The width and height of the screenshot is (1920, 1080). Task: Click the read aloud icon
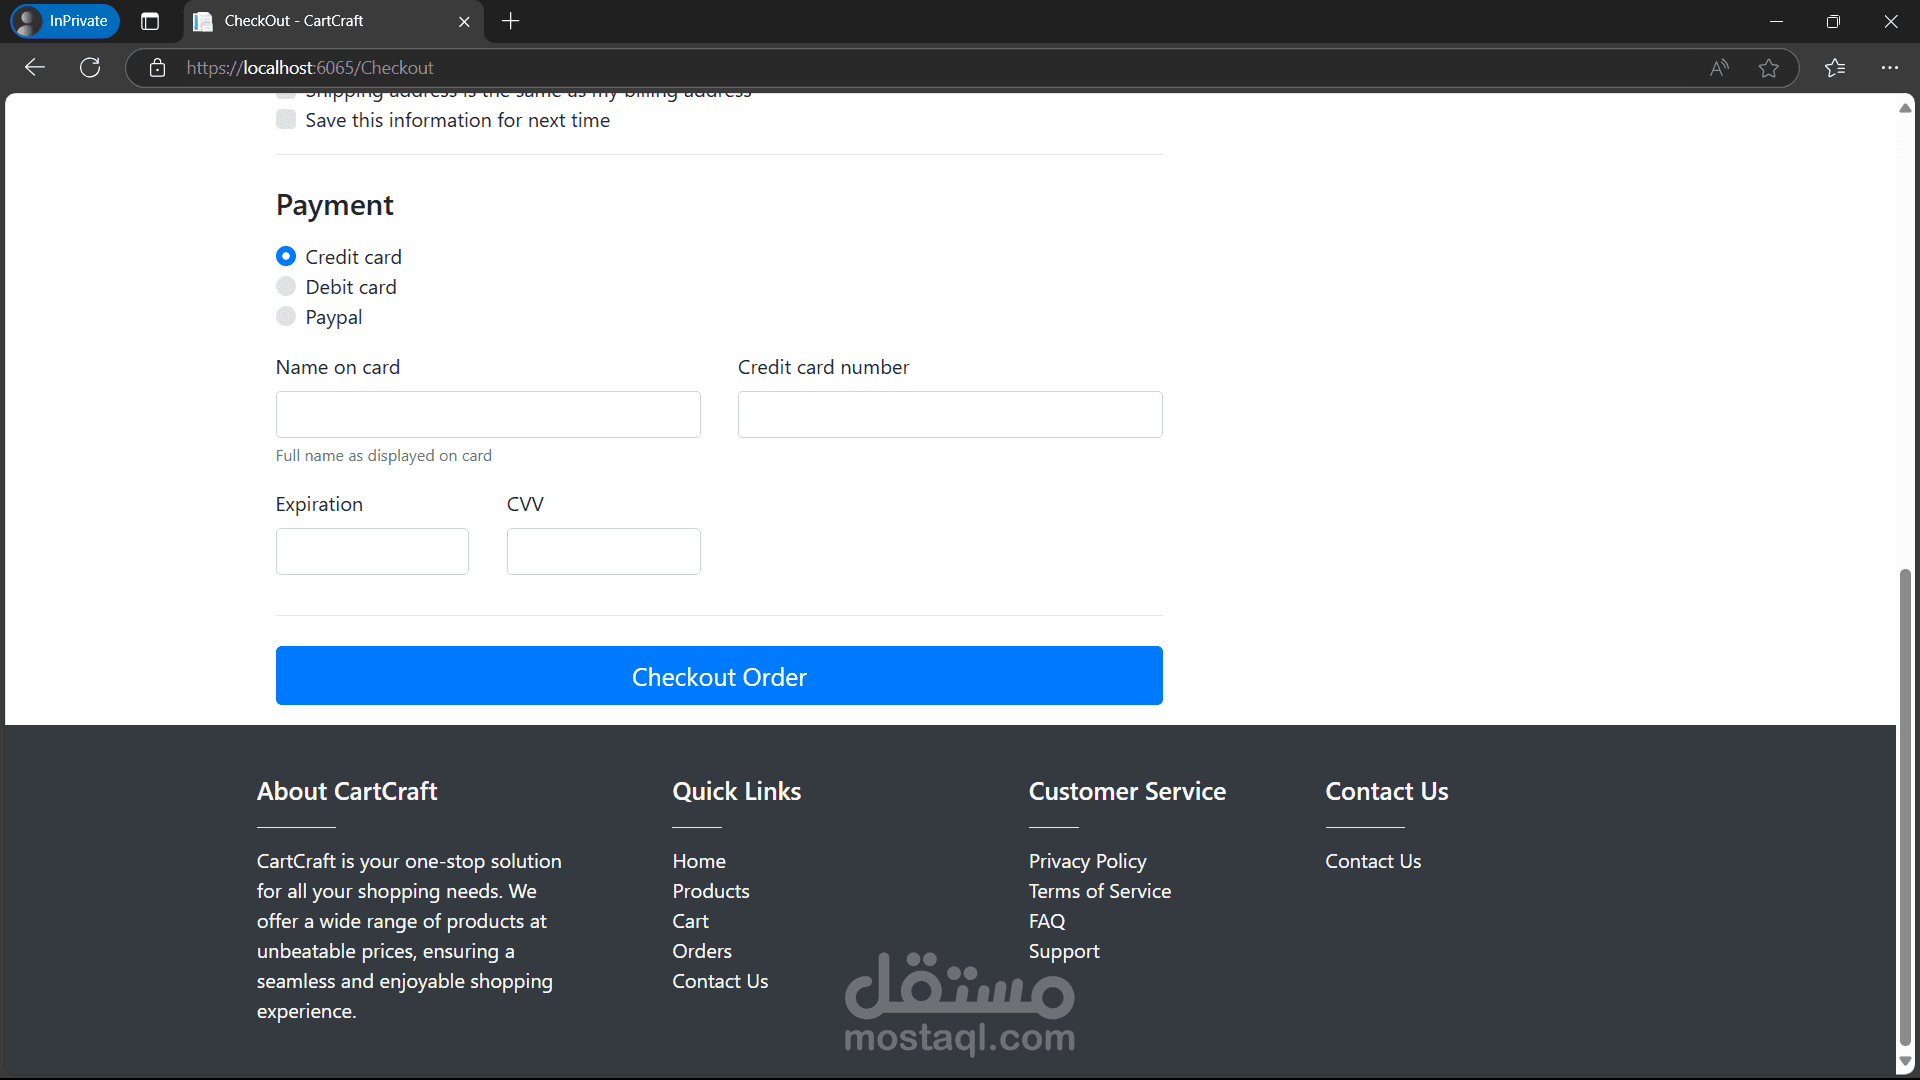[x=1719, y=68]
